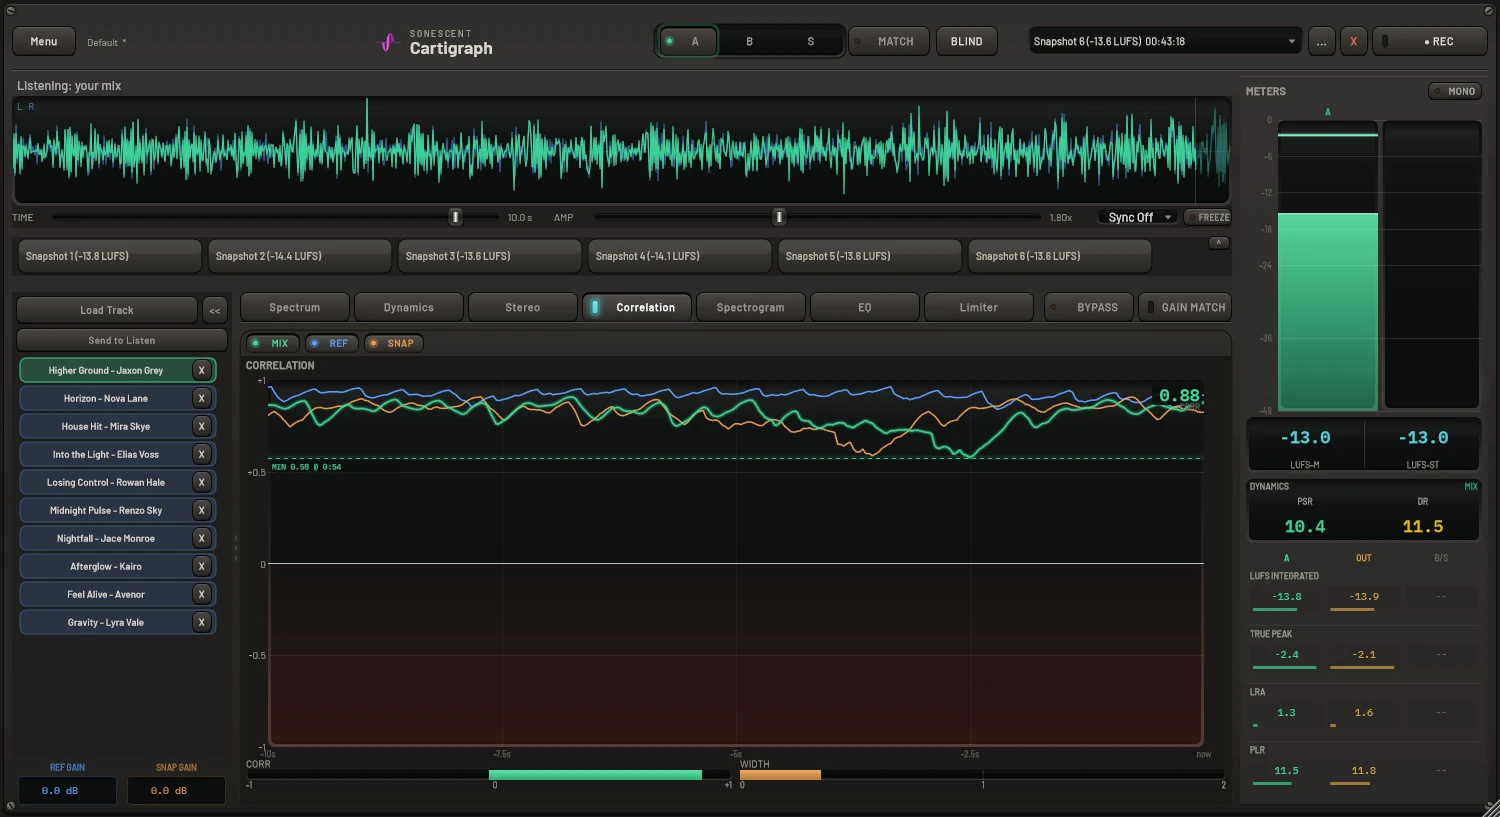
Task: Click the Load Track button
Action: 107,310
